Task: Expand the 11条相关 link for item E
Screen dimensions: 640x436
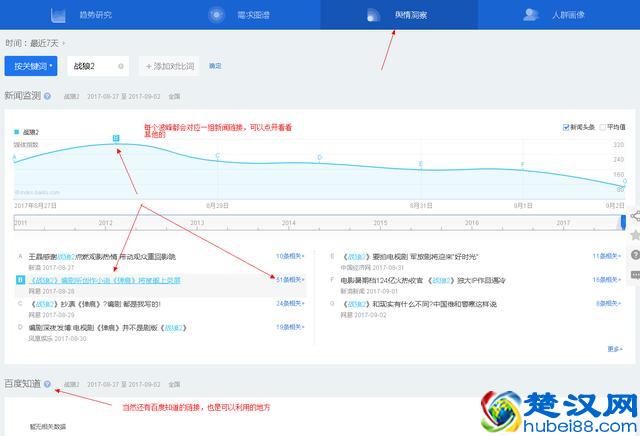Action: click(607, 256)
